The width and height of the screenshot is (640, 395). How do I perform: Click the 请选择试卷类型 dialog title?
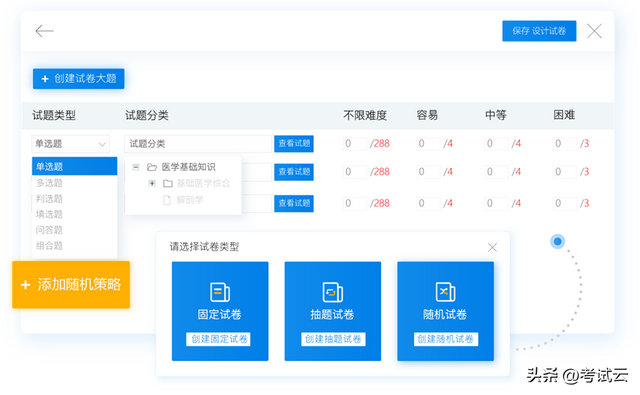point(204,247)
